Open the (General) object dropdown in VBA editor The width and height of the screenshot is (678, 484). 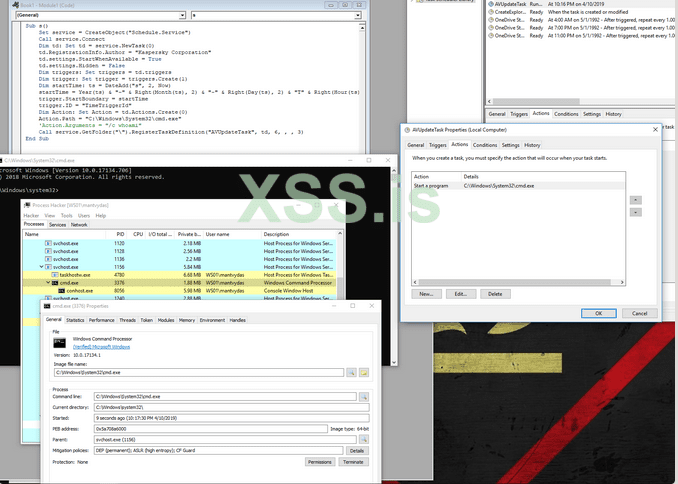[182, 15]
